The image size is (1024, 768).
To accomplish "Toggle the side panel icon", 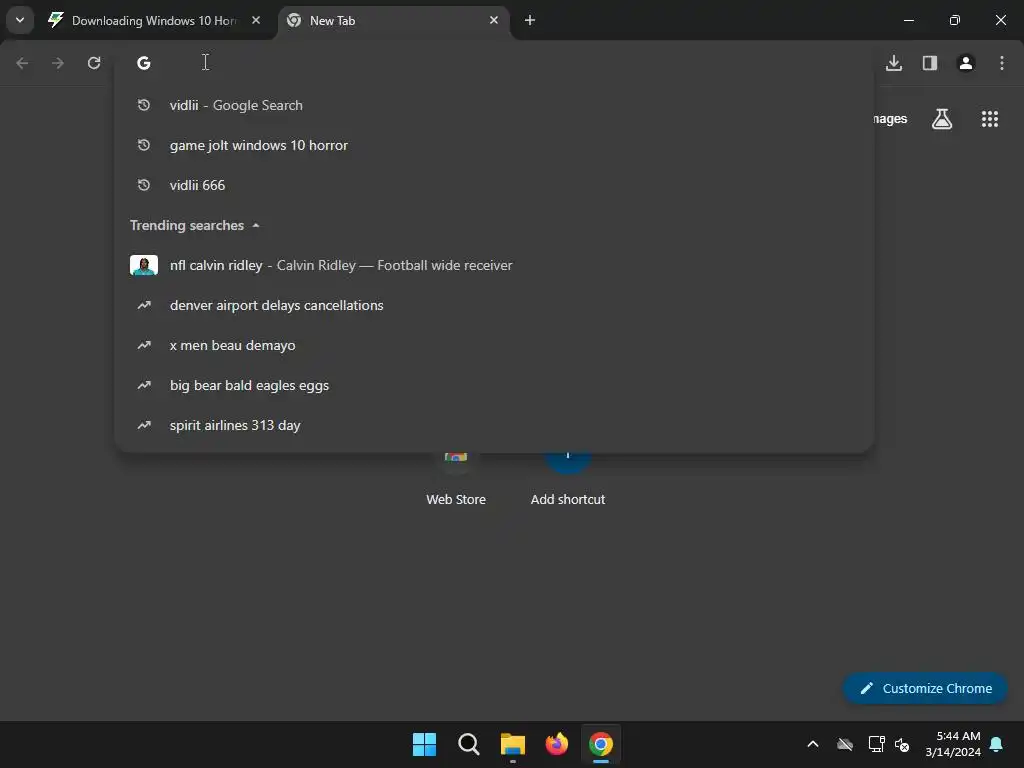I will (930, 63).
